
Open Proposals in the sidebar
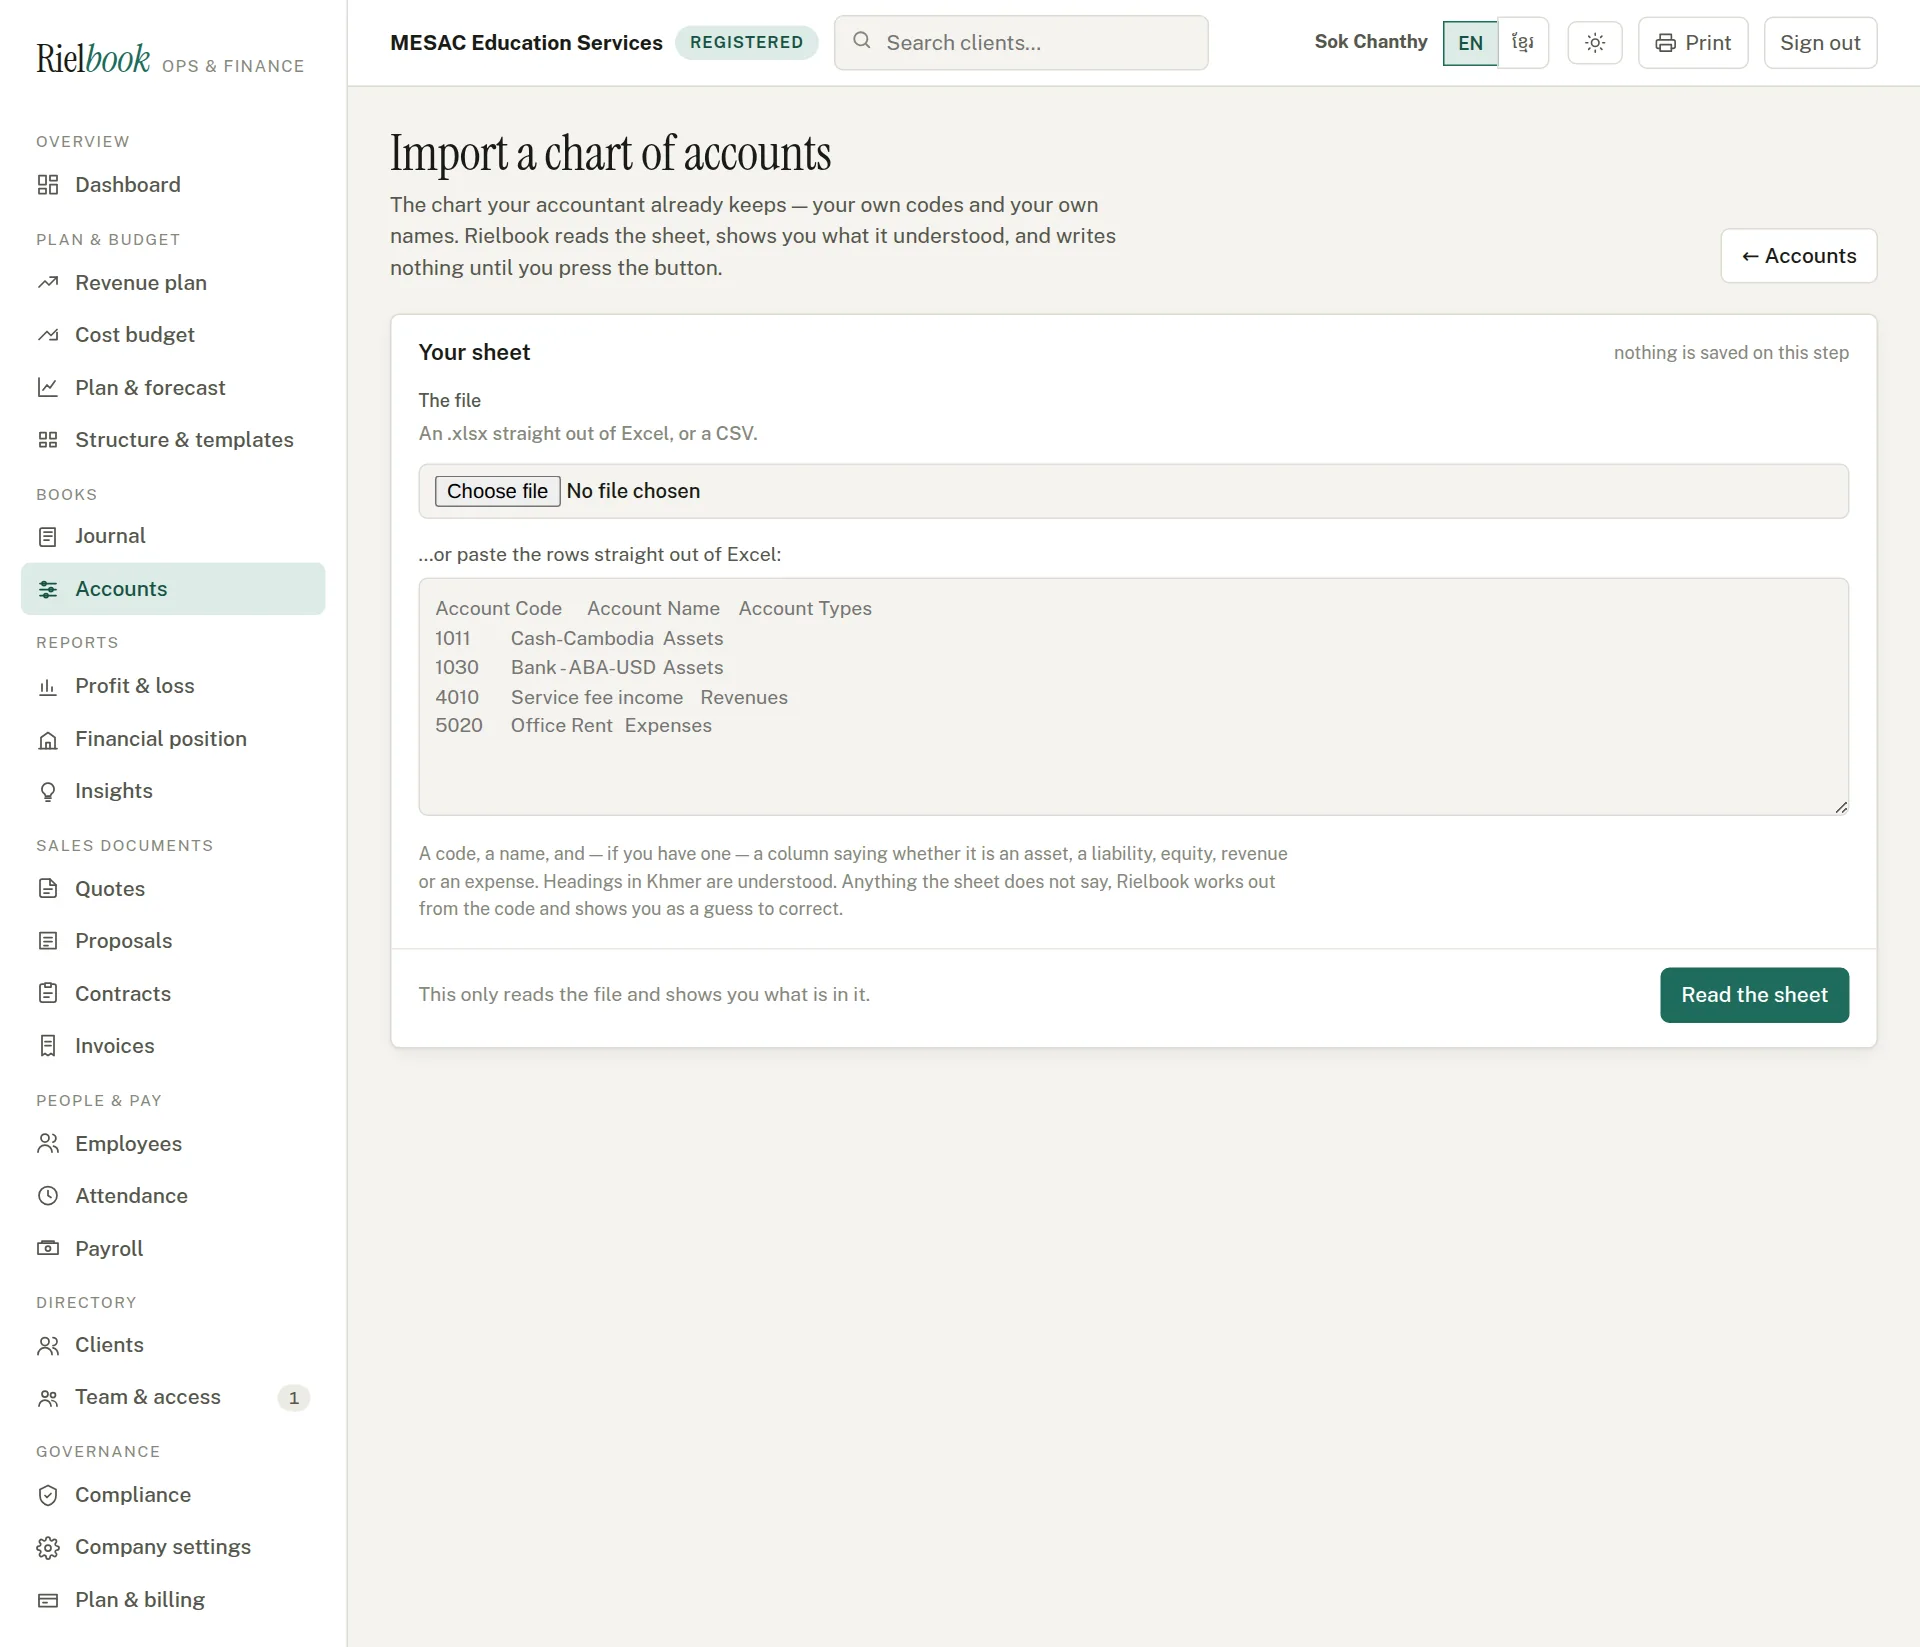[173, 941]
